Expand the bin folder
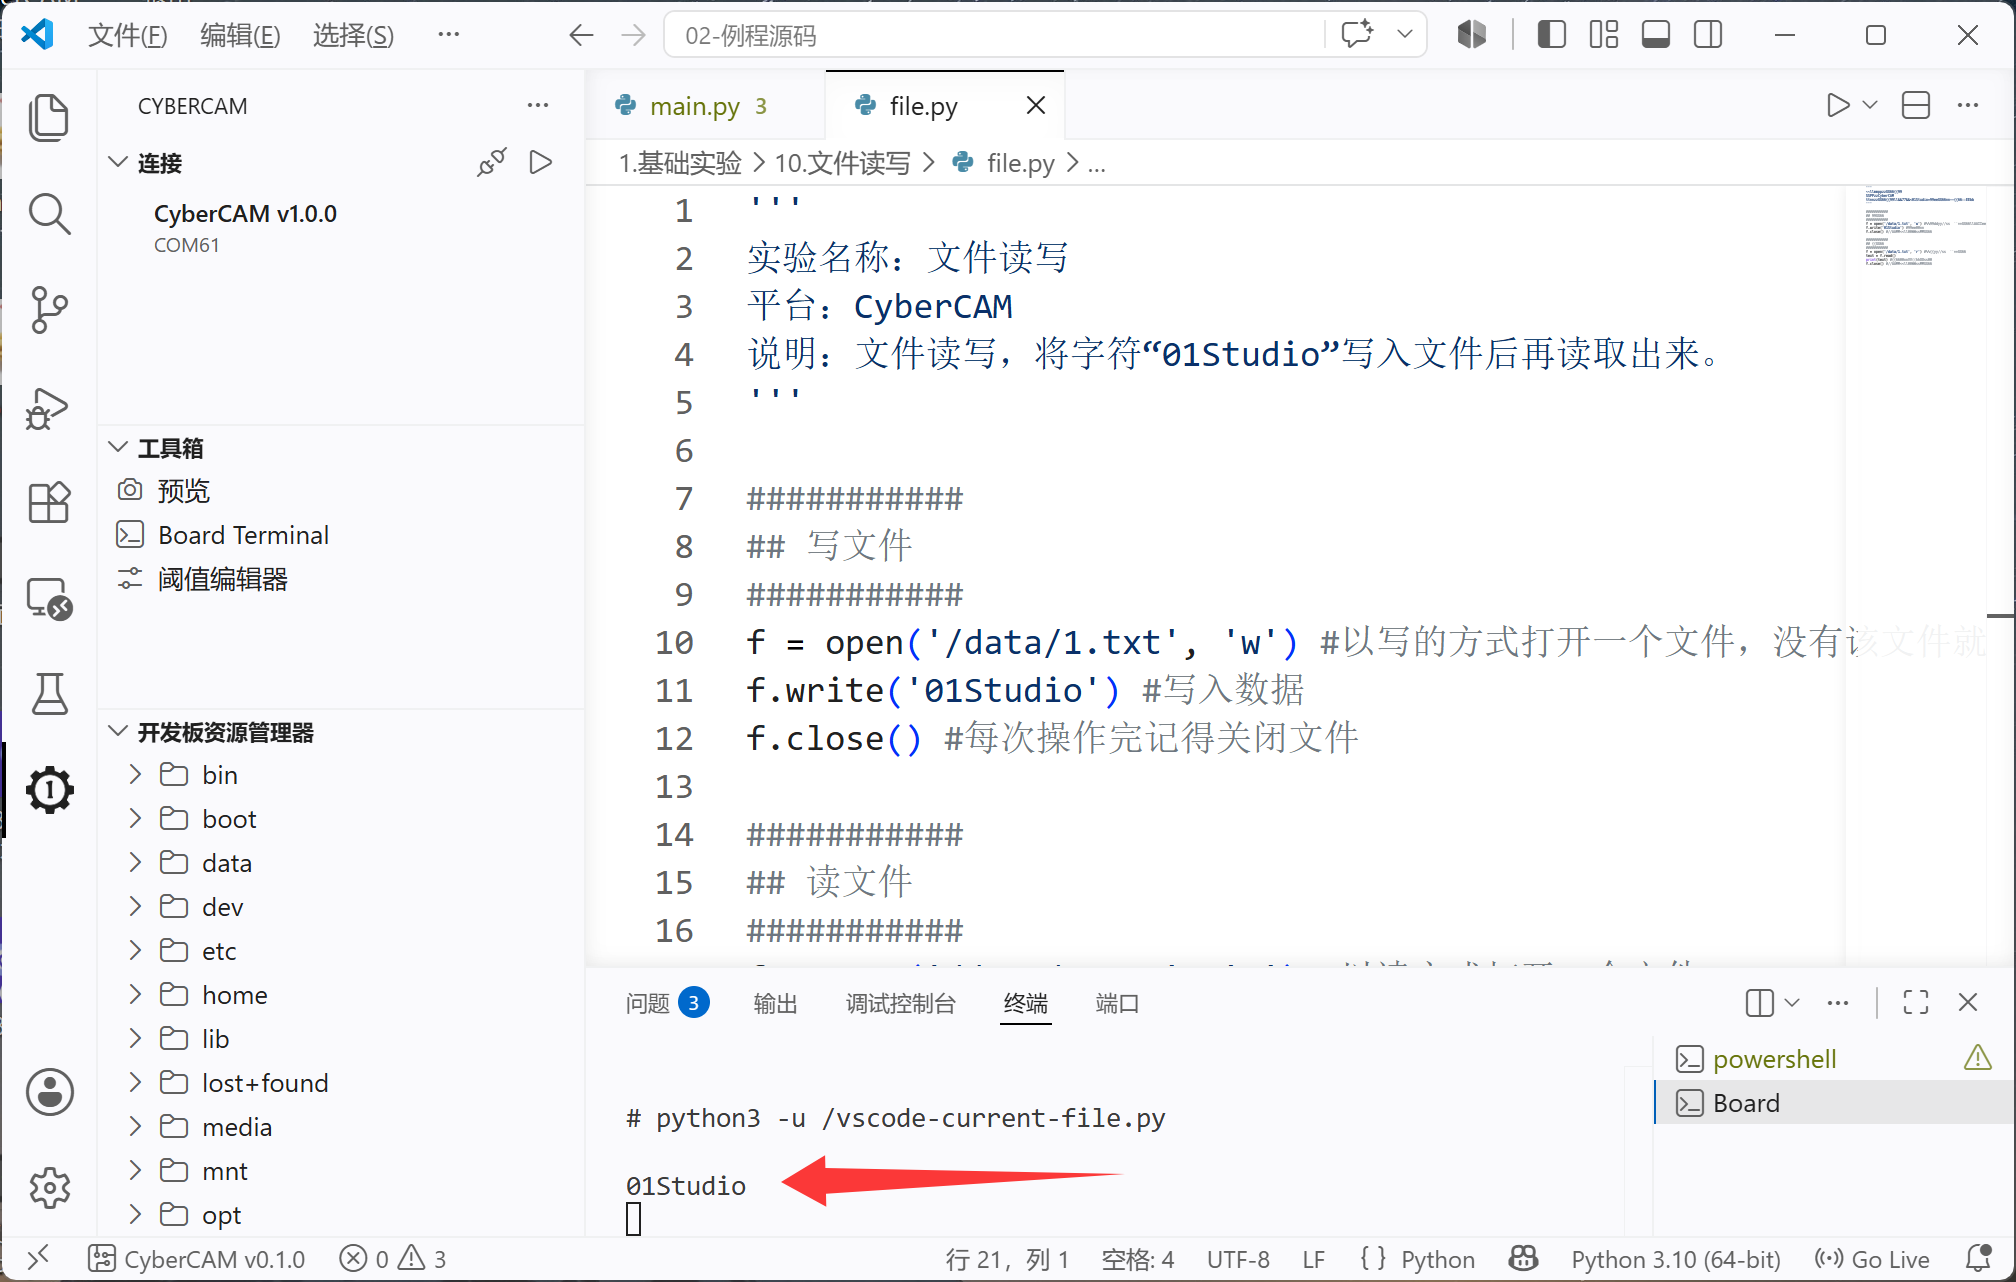Viewport: 2016px width, 1282px height. (x=136, y=774)
